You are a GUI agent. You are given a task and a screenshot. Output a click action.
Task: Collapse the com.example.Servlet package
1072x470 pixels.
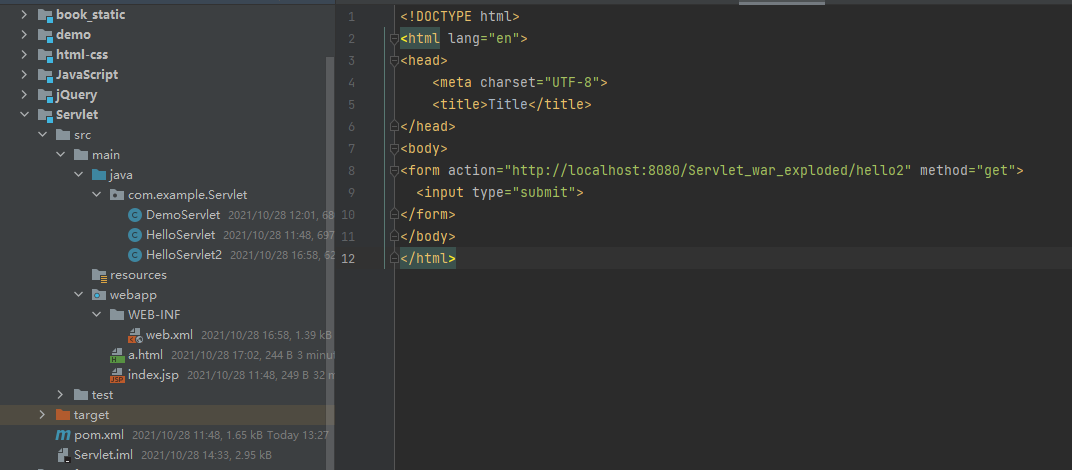tap(96, 195)
